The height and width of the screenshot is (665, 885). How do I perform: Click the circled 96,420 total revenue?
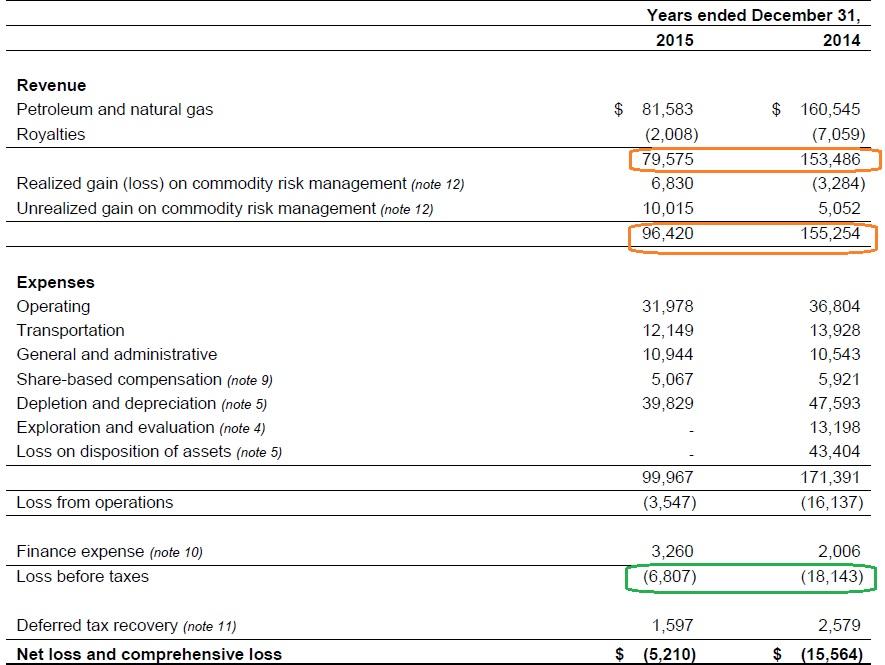[x=667, y=233]
